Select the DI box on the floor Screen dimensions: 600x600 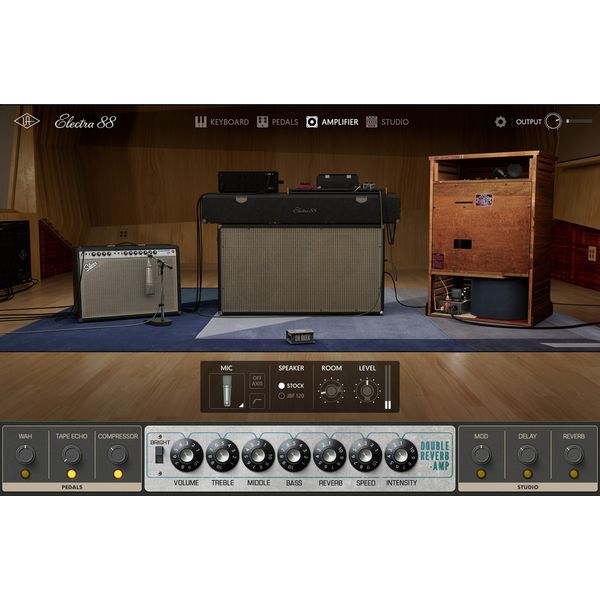click(x=301, y=336)
